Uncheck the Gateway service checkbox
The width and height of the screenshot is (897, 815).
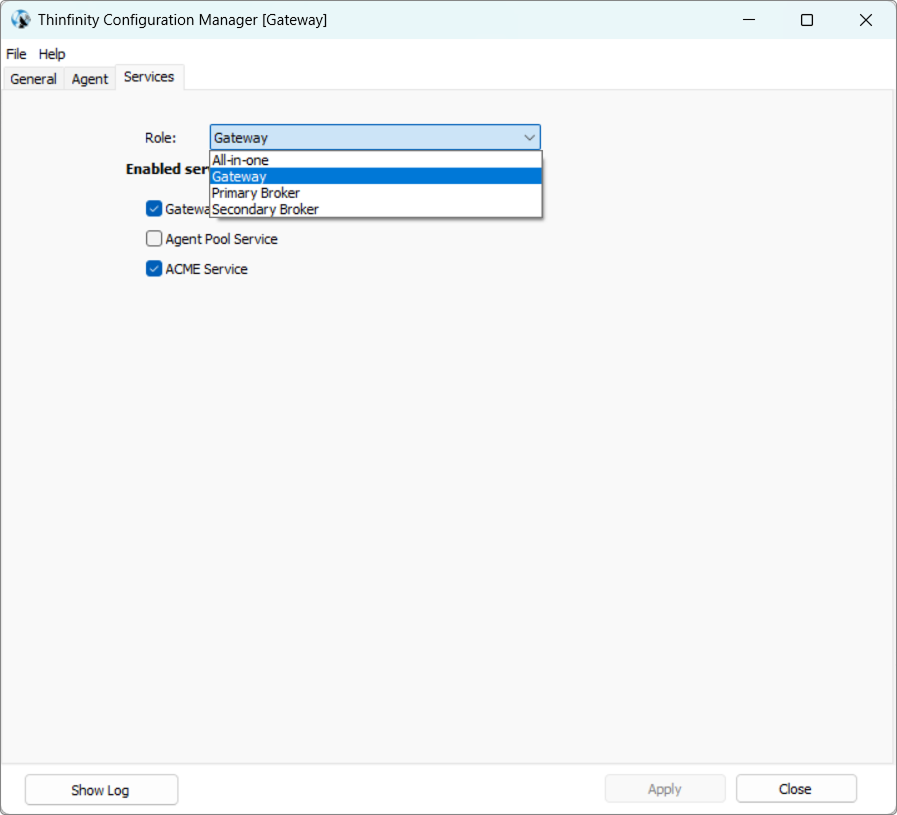[154, 208]
